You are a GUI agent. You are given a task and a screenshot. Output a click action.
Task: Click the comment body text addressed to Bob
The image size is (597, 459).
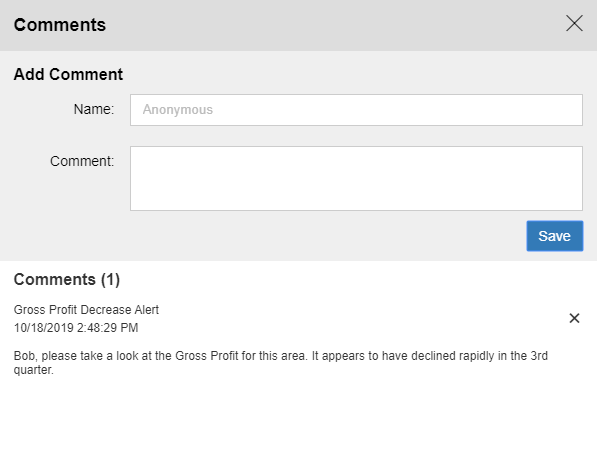pos(281,363)
